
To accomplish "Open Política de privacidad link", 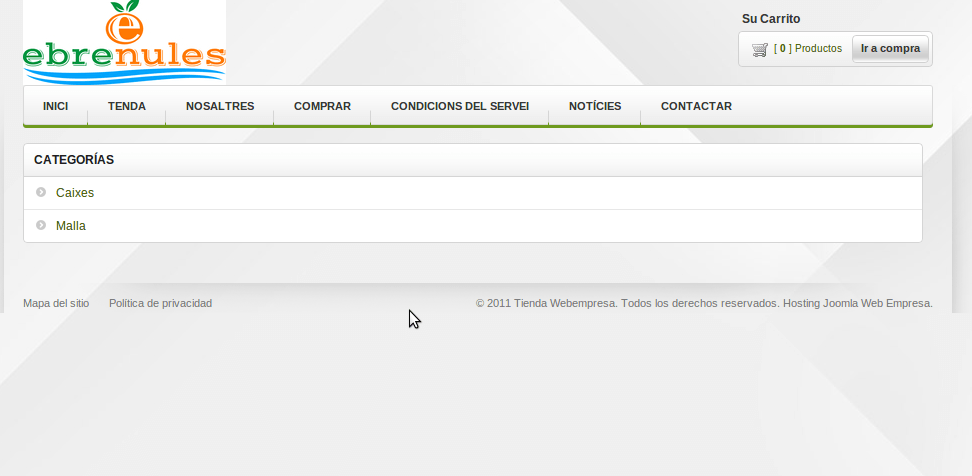I will 161,303.
